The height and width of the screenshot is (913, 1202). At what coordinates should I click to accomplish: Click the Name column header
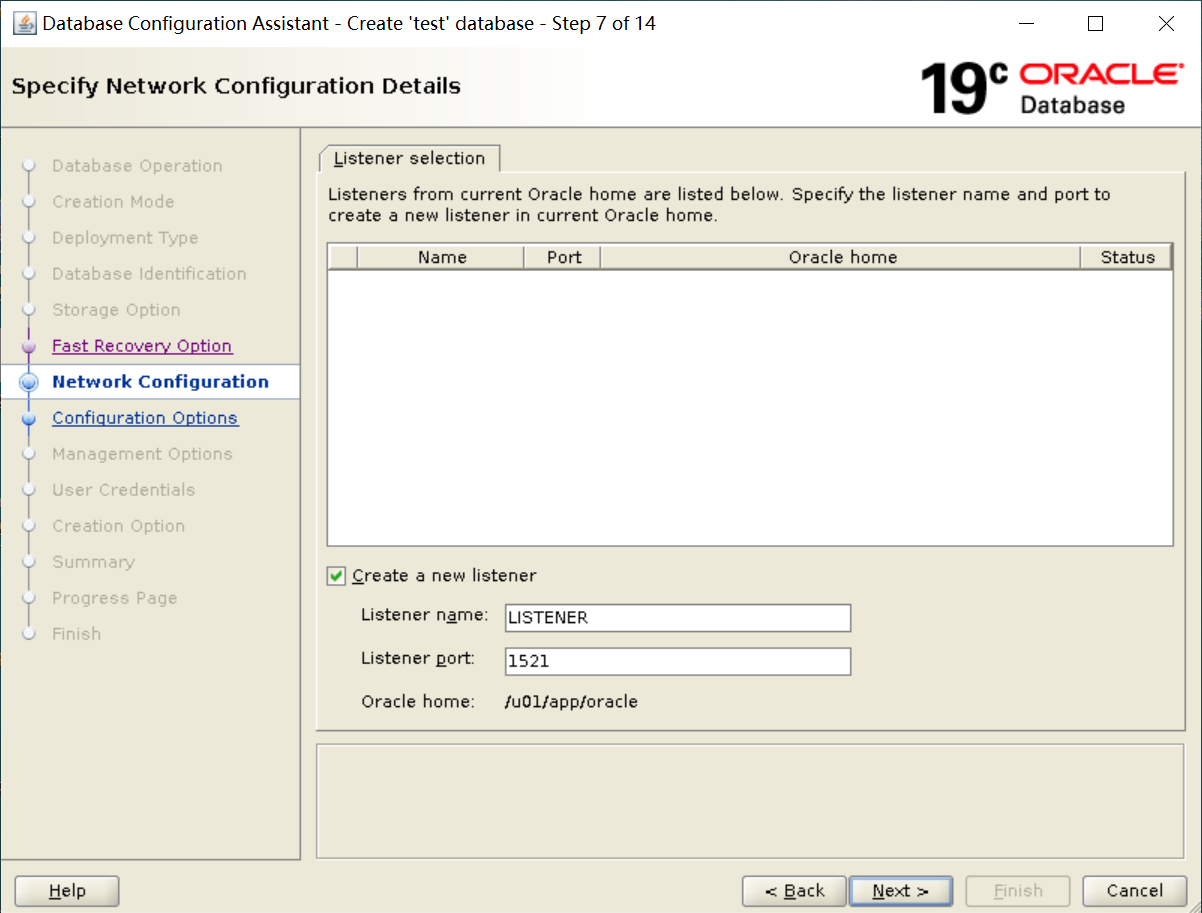[x=441, y=257]
